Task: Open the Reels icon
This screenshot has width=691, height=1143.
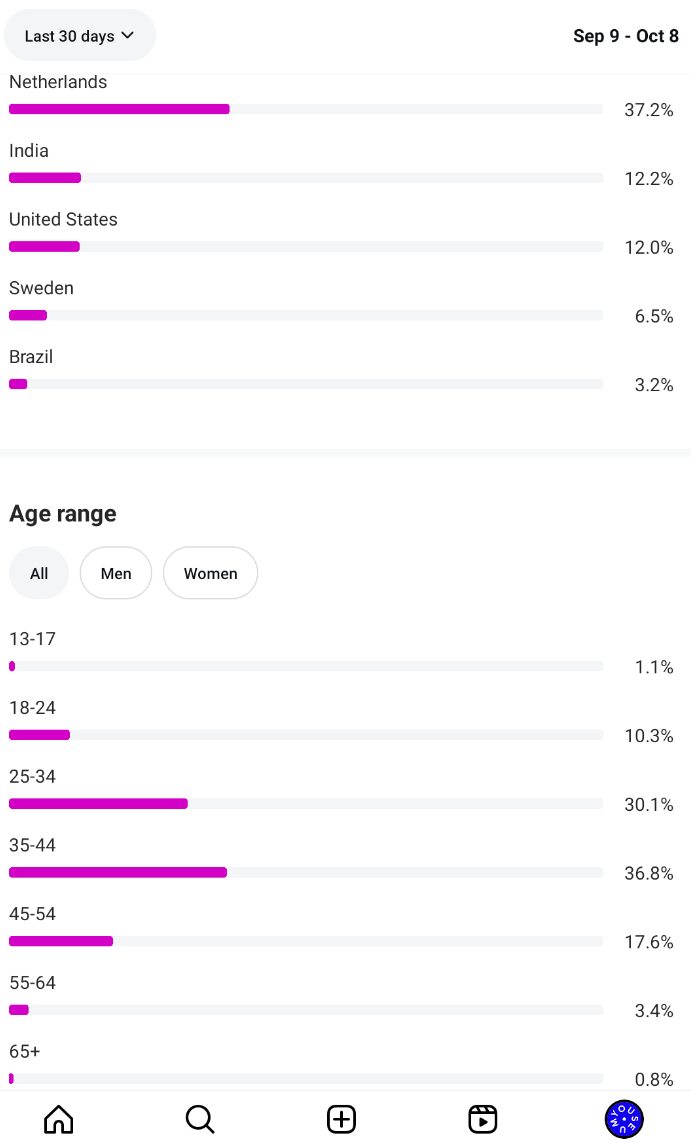Action: (483, 1118)
